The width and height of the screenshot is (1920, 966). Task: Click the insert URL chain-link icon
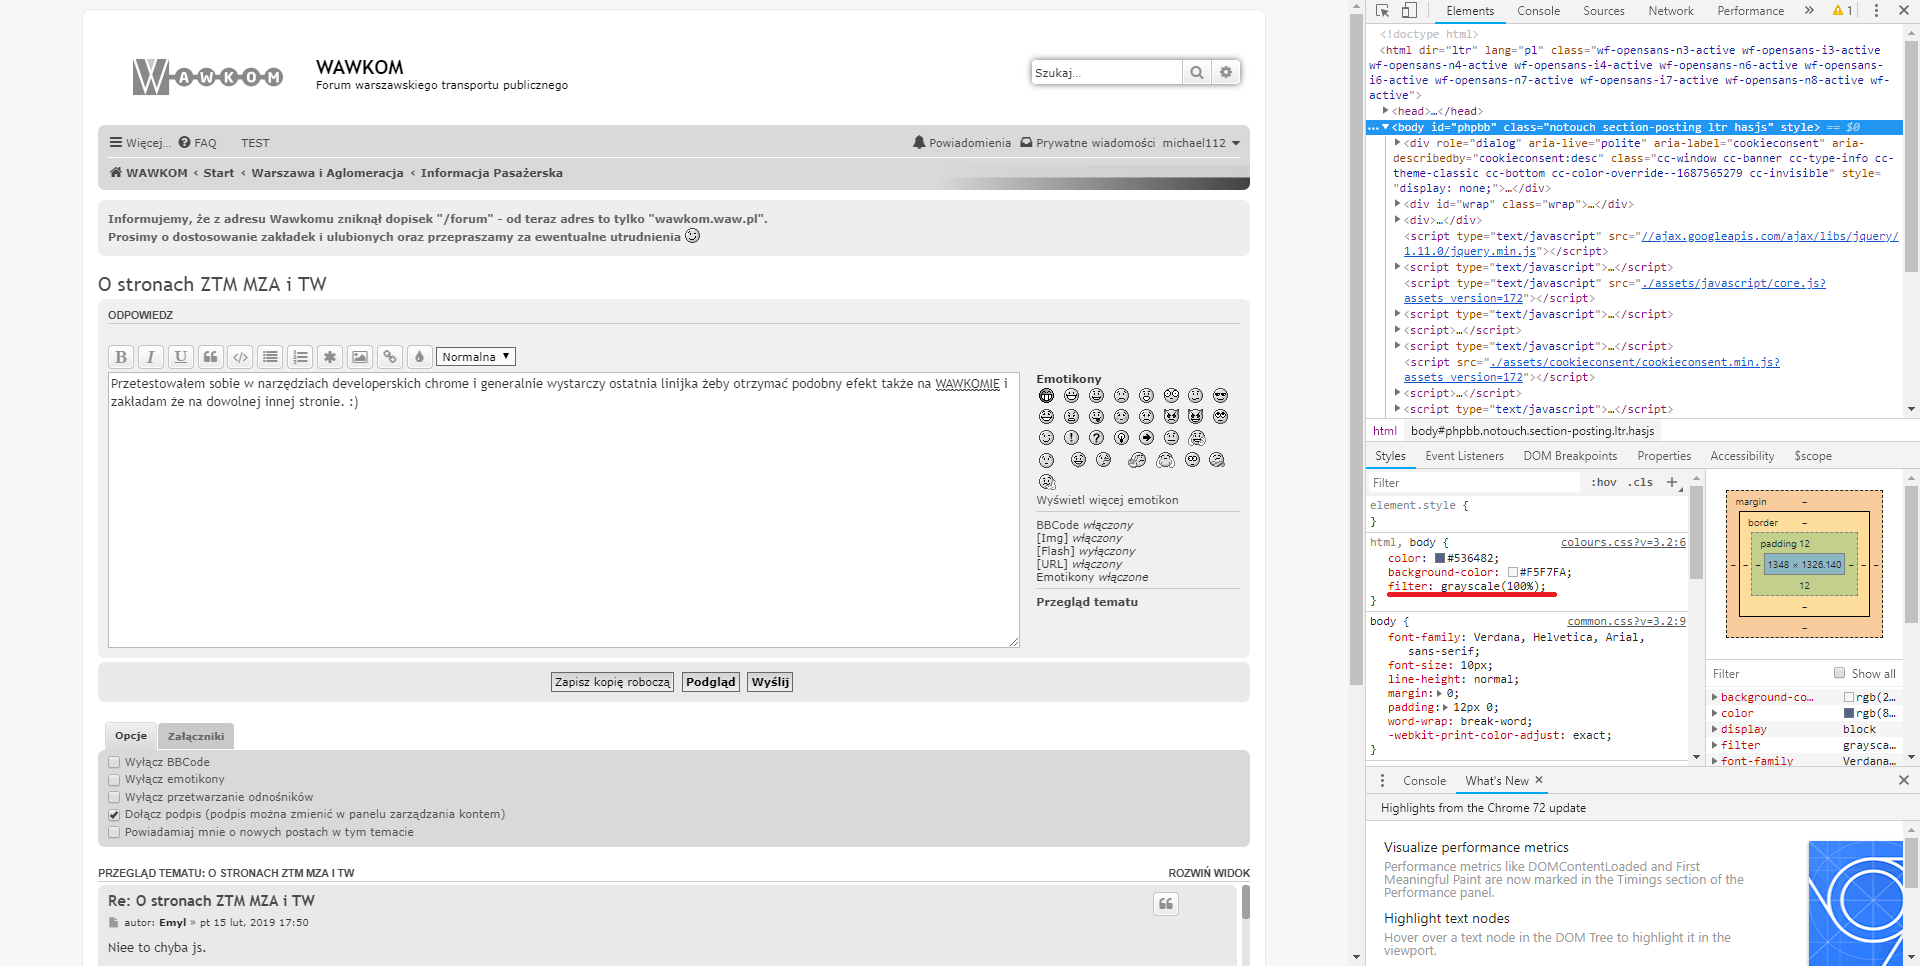pos(390,357)
